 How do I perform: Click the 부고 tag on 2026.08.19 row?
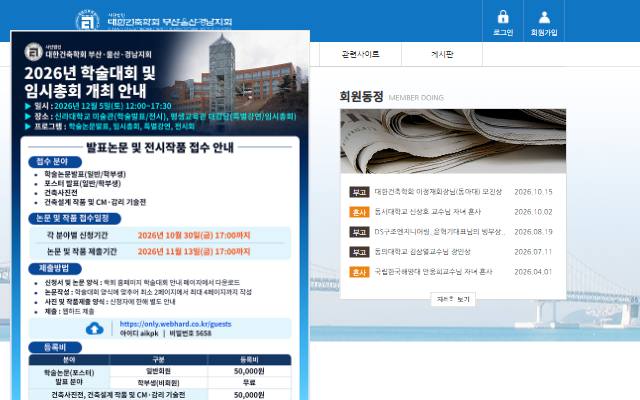pos(359,232)
